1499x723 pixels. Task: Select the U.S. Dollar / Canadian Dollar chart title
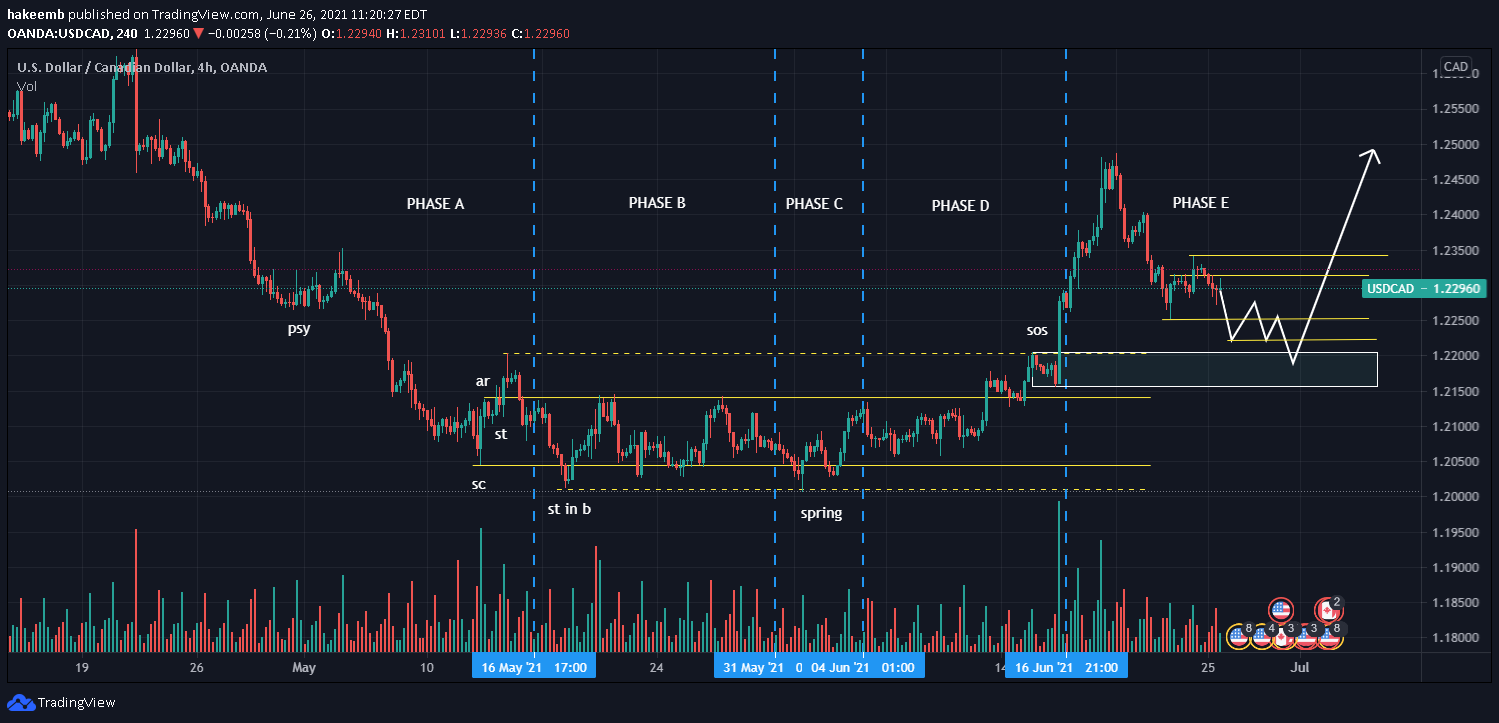[x=142, y=68]
